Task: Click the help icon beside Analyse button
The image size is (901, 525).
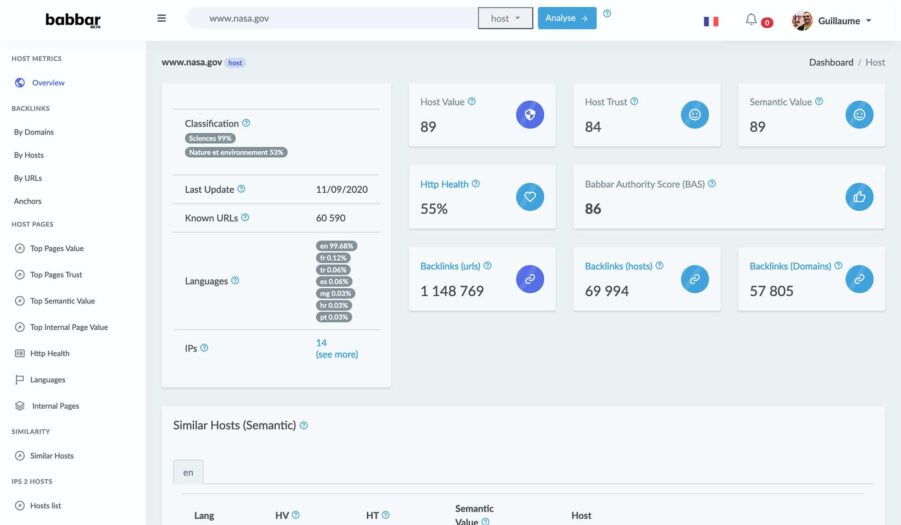Action: point(607,13)
